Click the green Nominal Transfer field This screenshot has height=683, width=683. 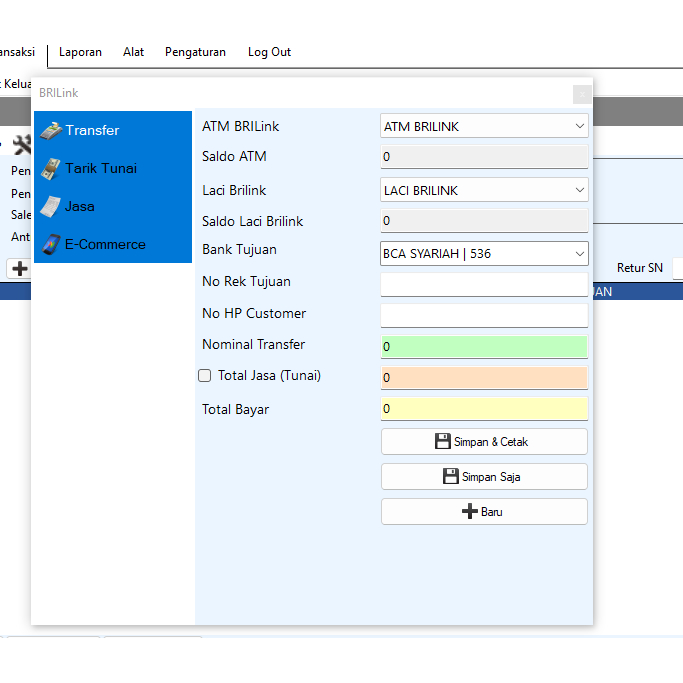484,347
